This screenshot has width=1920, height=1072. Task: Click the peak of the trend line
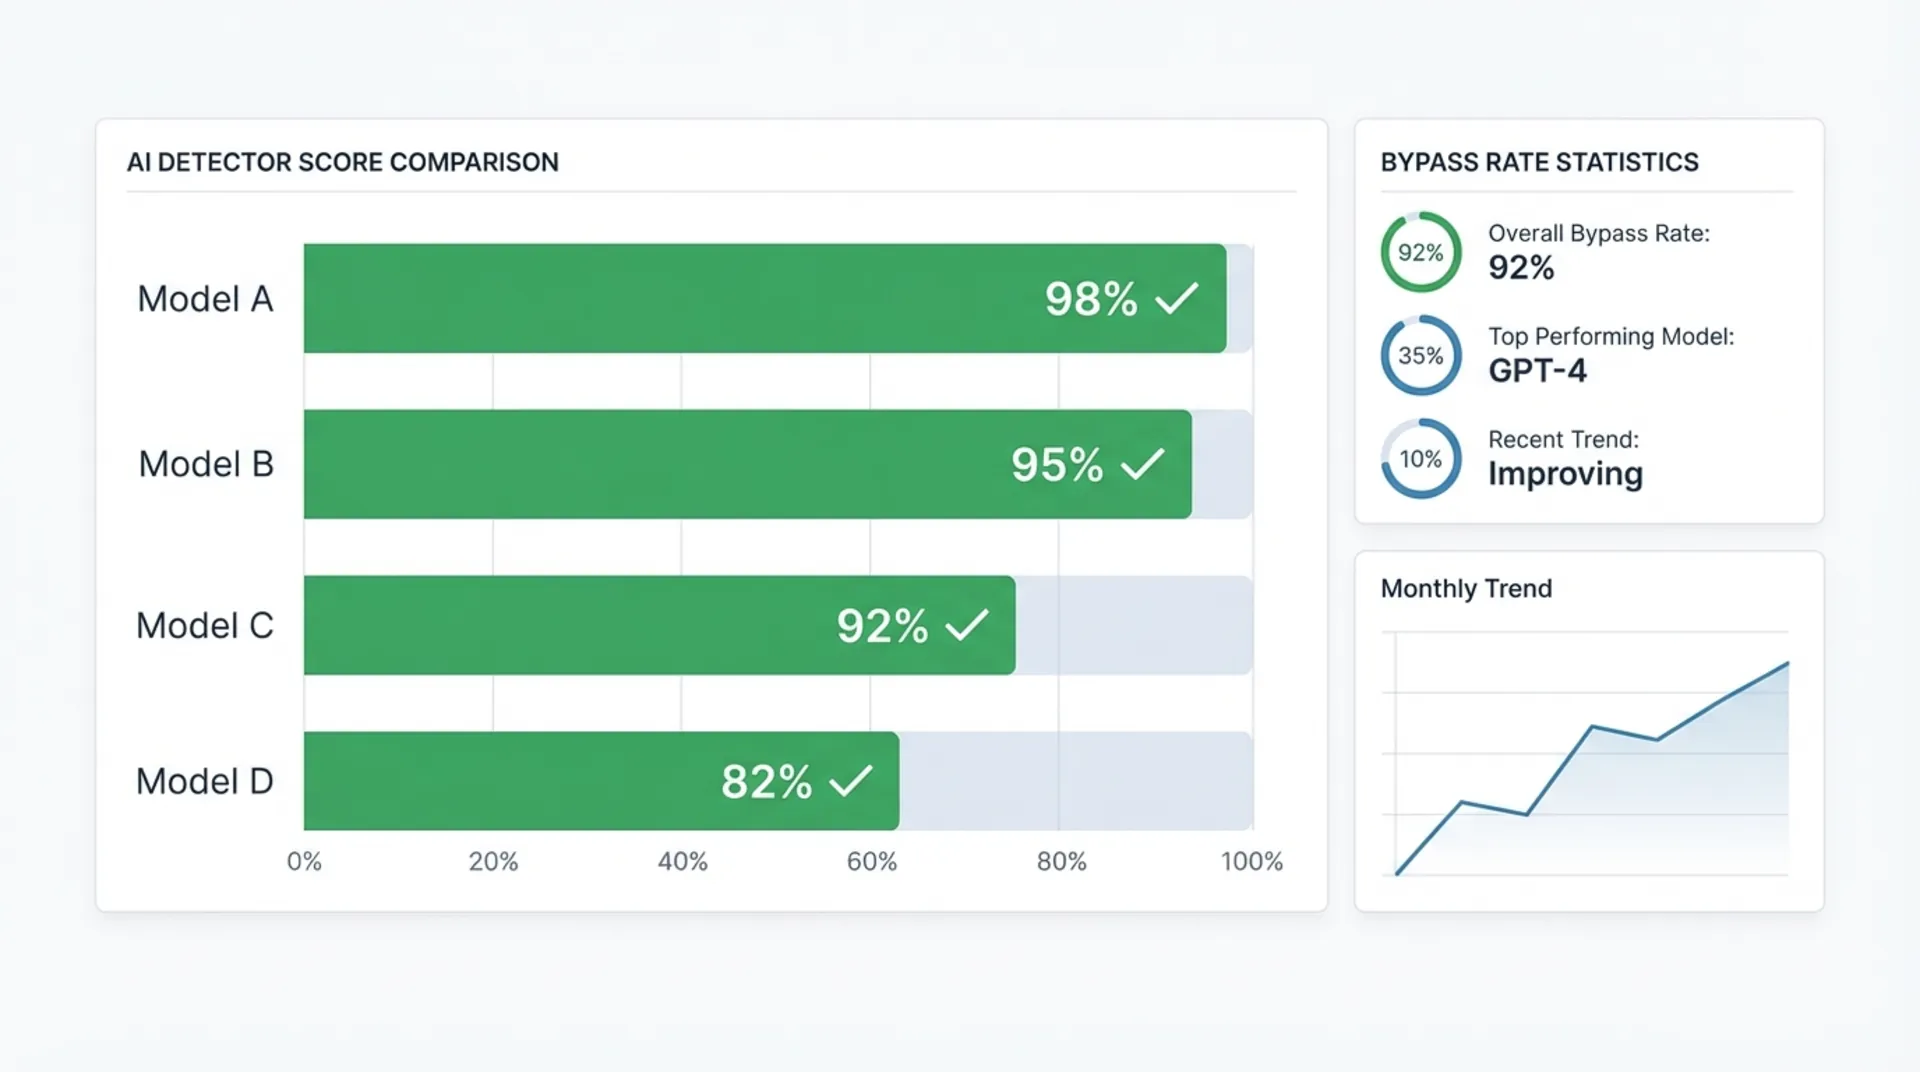click(x=1787, y=663)
